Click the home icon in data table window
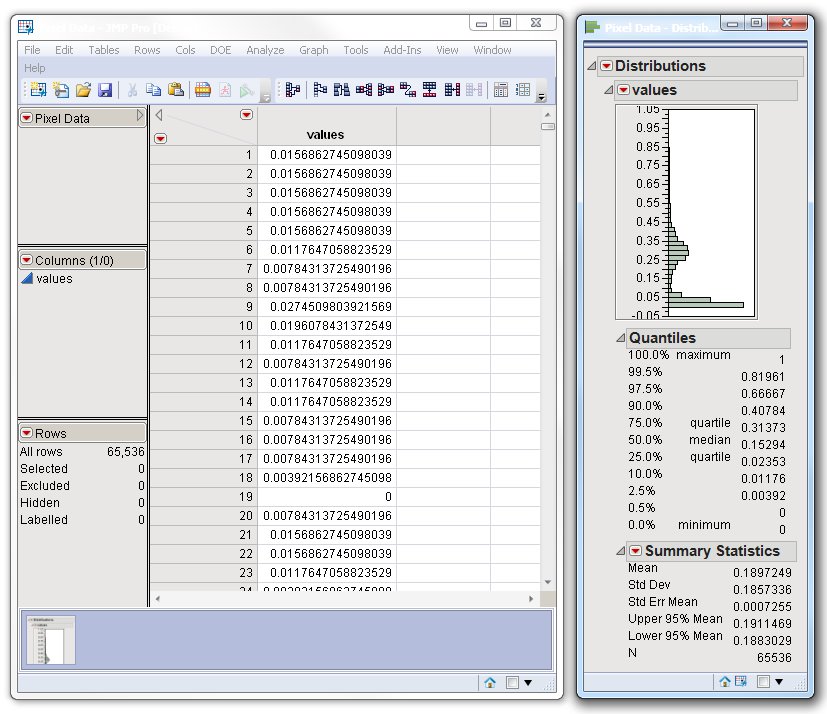Image resolution: width=827 pixels, height=714 pixels. coord(490,682)
